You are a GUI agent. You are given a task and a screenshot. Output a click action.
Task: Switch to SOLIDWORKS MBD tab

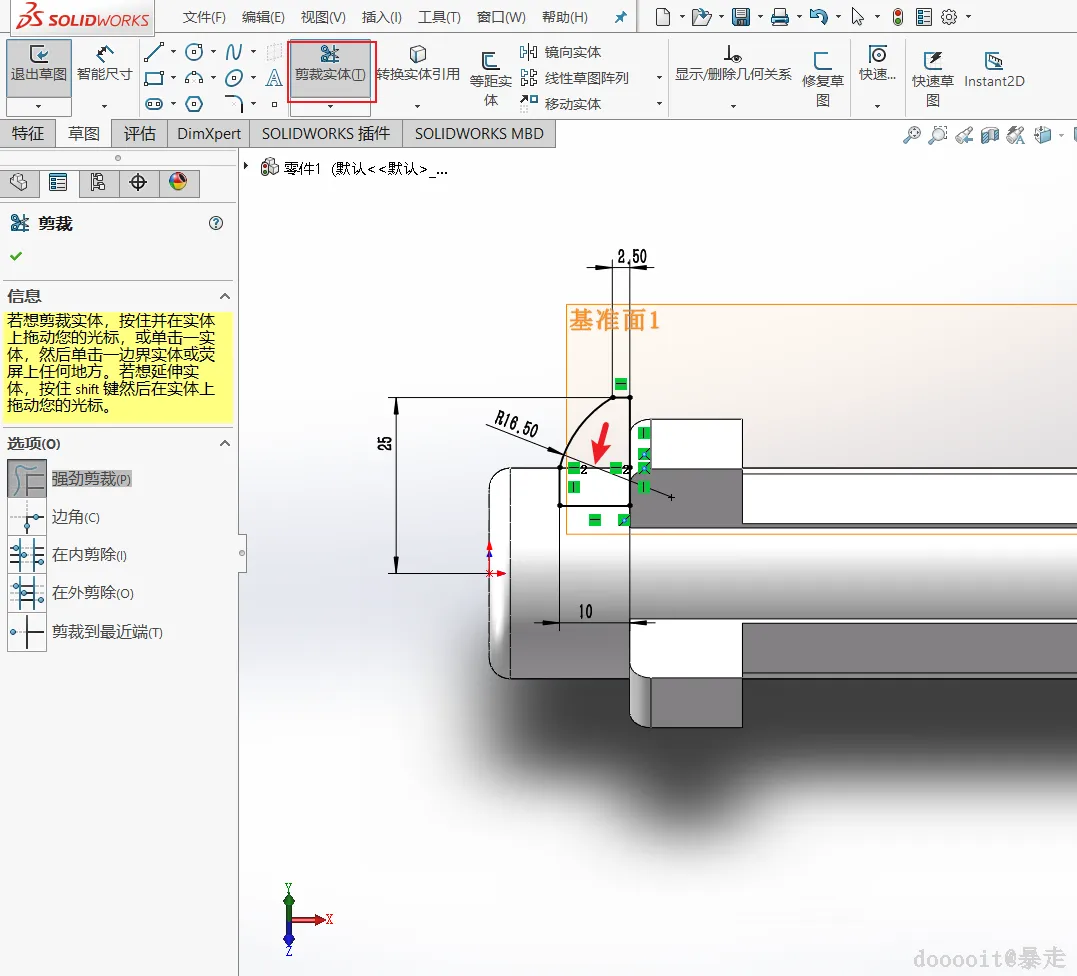pos(479,134)
